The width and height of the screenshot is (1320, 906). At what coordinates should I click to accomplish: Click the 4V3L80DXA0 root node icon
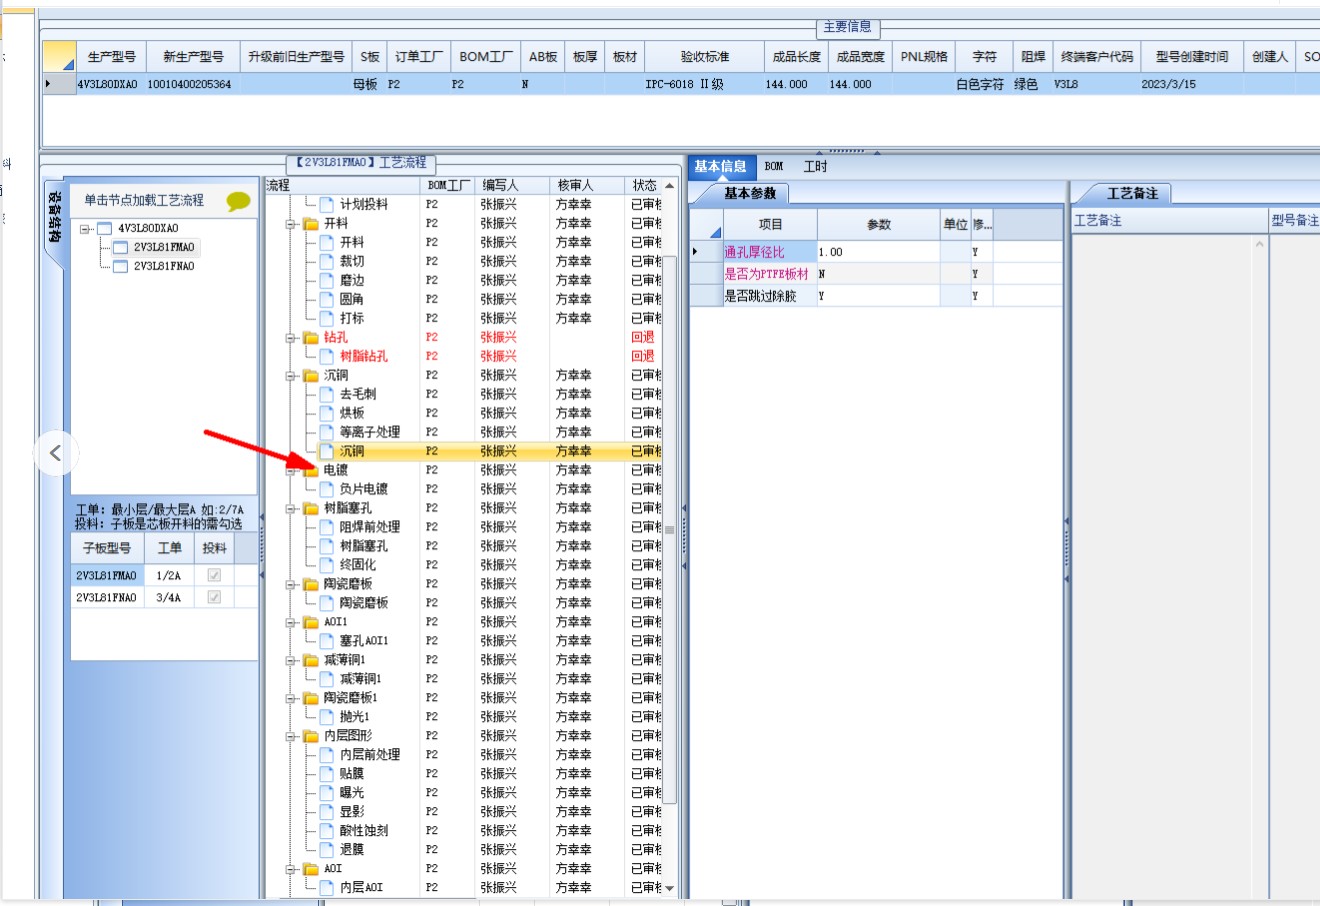tap(104, 229)
